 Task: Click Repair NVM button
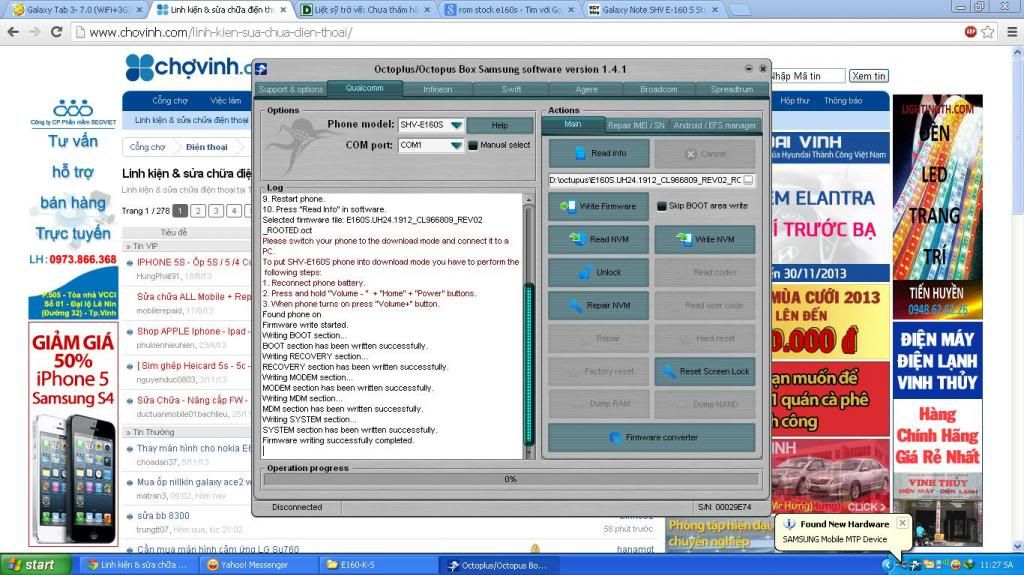pos(599,305)
